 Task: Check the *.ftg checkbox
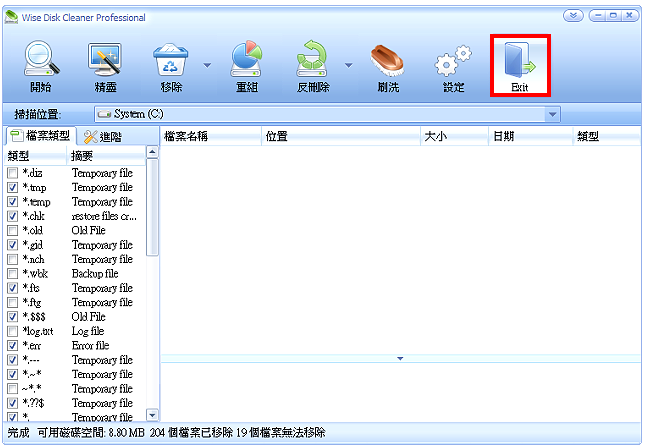(13, 302)
